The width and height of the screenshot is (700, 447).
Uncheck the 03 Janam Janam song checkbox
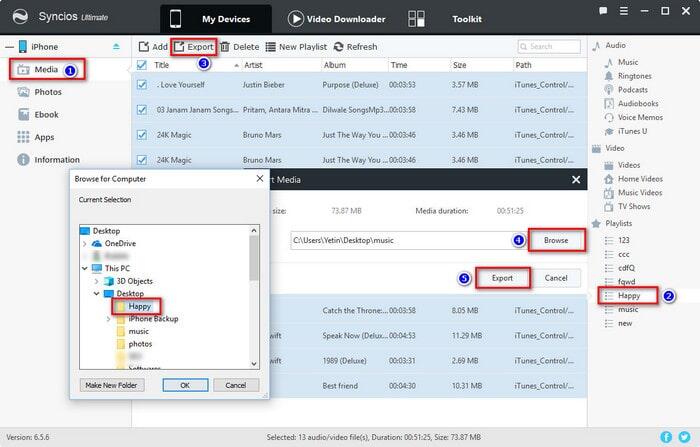[142, 109]
